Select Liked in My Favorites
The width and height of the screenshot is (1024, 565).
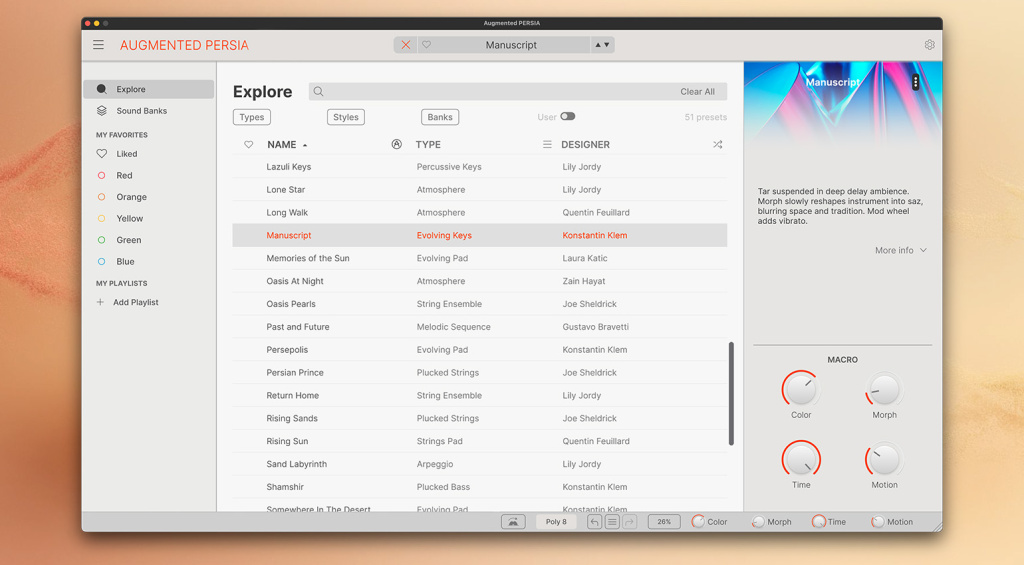(x=127, y=154)
